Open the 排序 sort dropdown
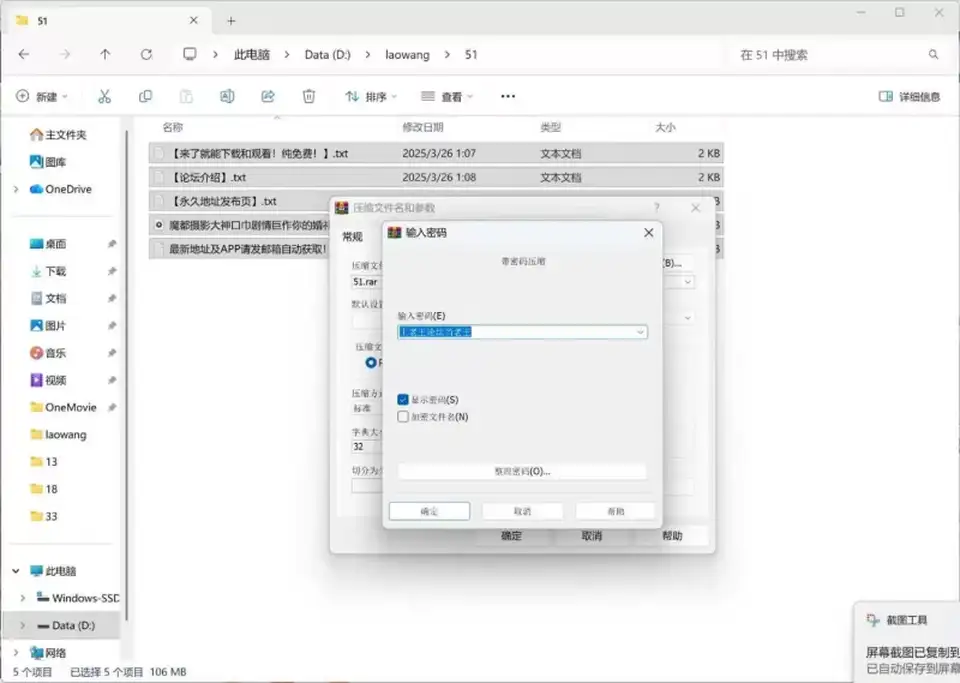Viewport: 960px width, 683px height. tap(371, 96)
